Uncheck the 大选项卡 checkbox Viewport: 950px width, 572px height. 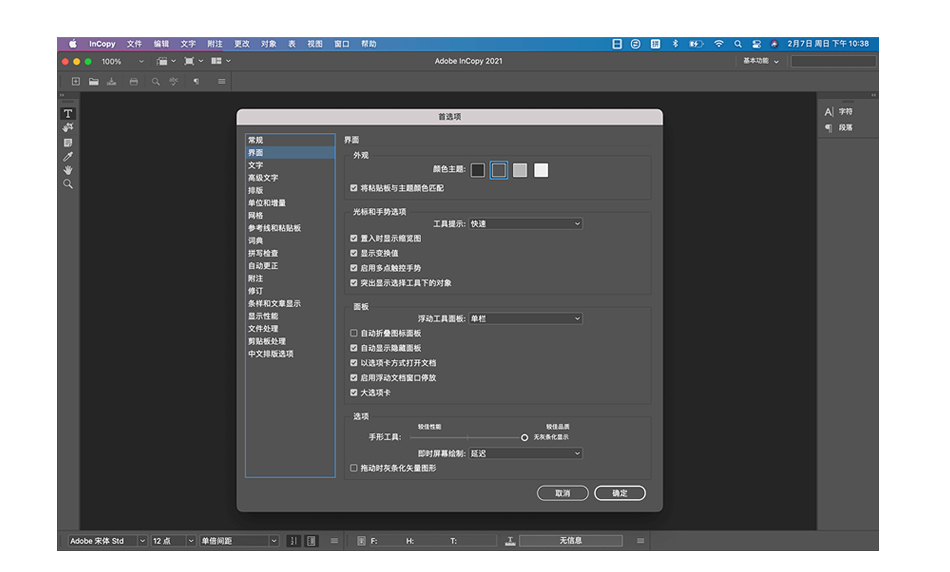coord(354,393)
